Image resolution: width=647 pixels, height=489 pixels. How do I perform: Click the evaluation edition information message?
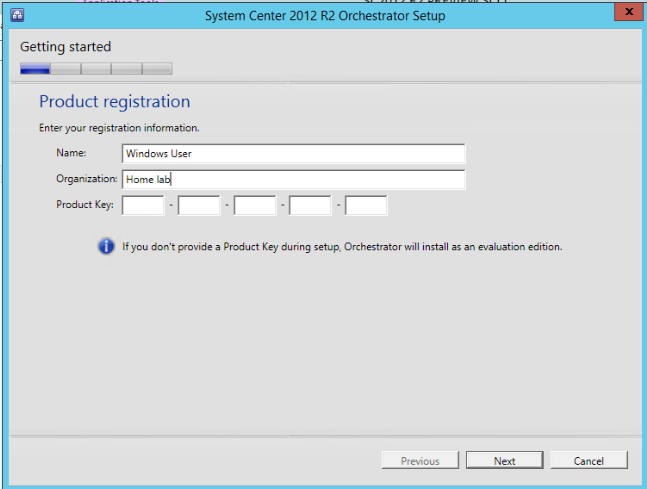pyautogui.click(x=342, y=246)
